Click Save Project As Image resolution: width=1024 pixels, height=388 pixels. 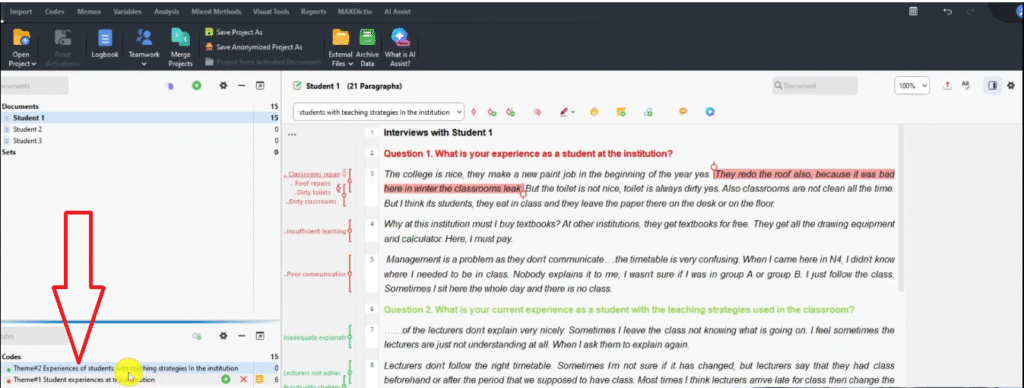(x=233, y=32)
